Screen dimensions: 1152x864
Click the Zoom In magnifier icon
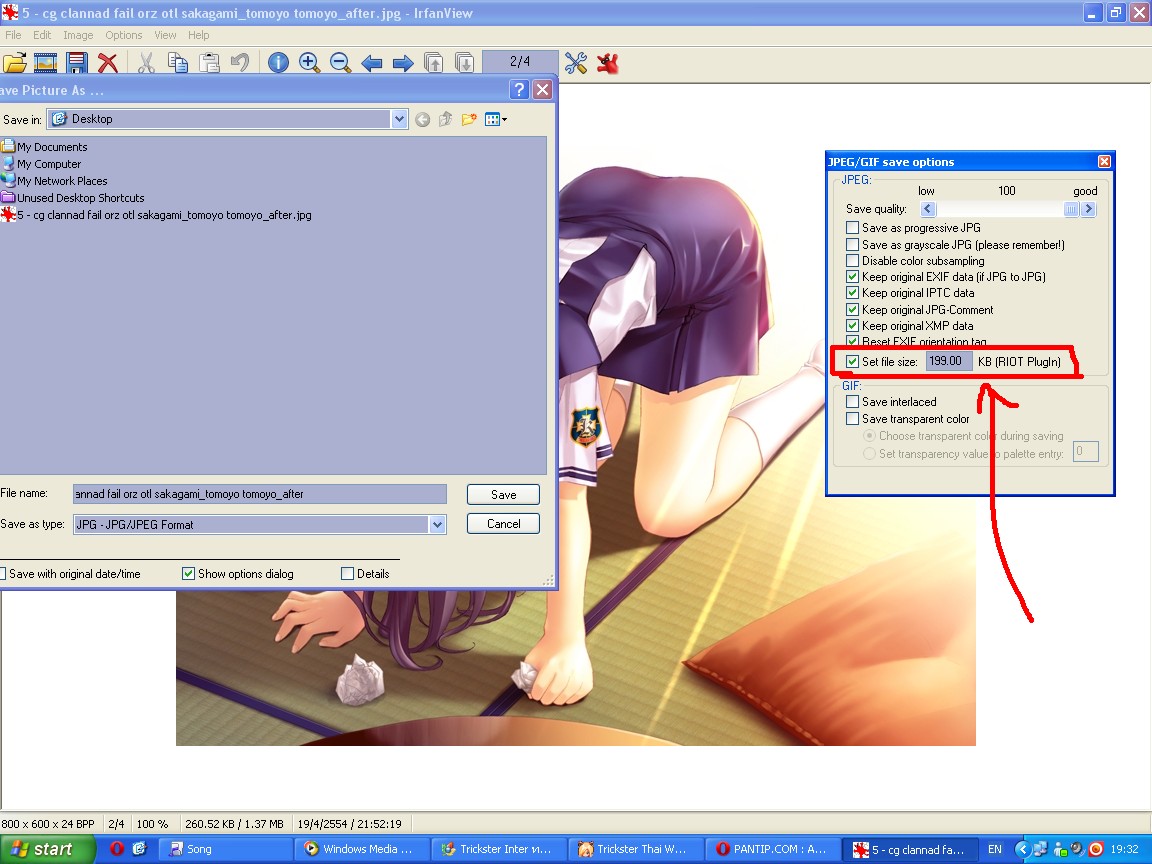pos(309,63)
